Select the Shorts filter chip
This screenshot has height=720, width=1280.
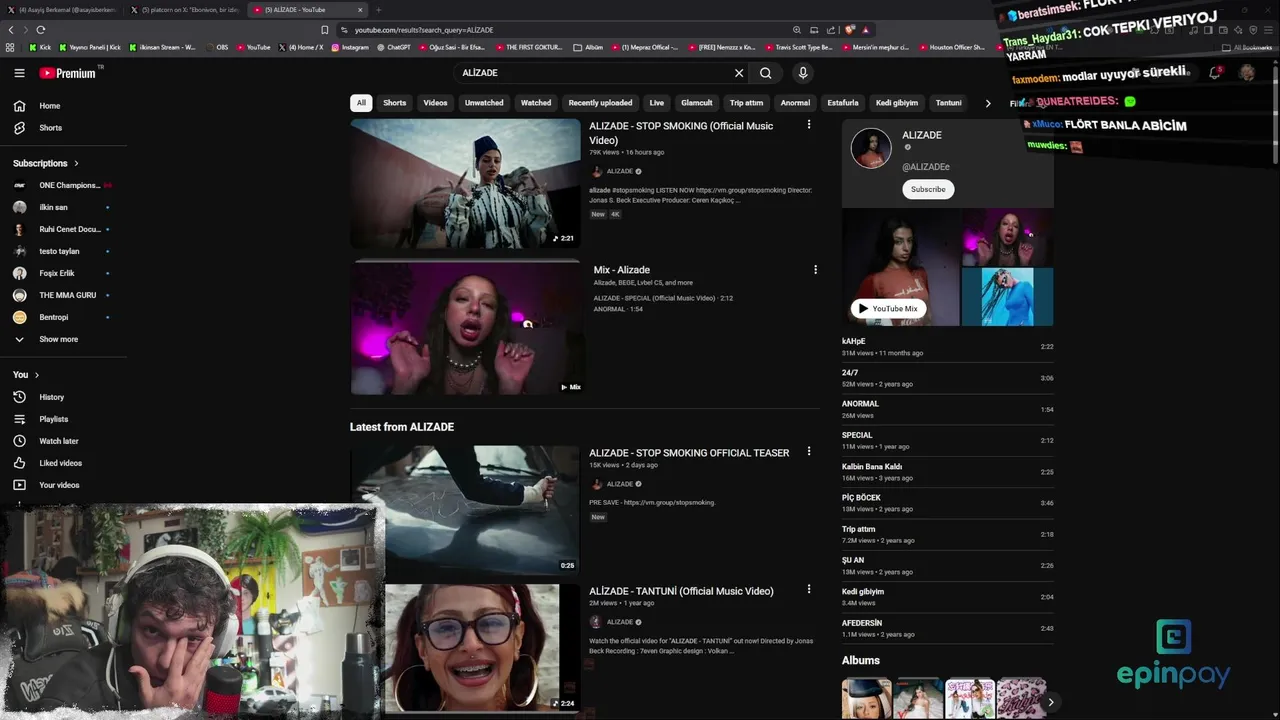tap(395, 103)
